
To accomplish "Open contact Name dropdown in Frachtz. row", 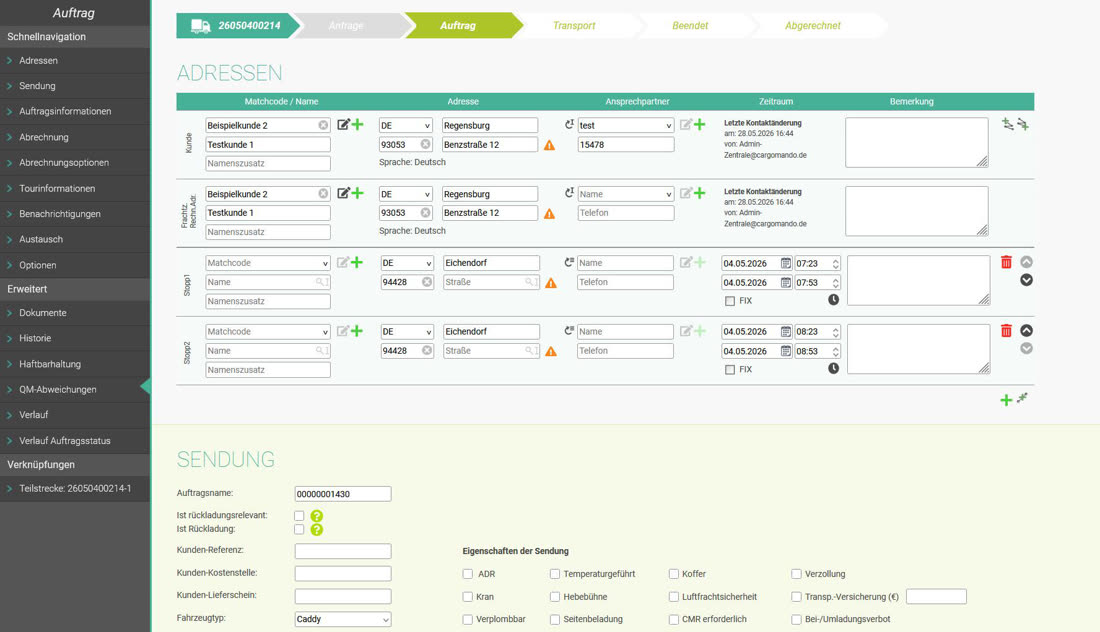I will [x=626, y=194].
